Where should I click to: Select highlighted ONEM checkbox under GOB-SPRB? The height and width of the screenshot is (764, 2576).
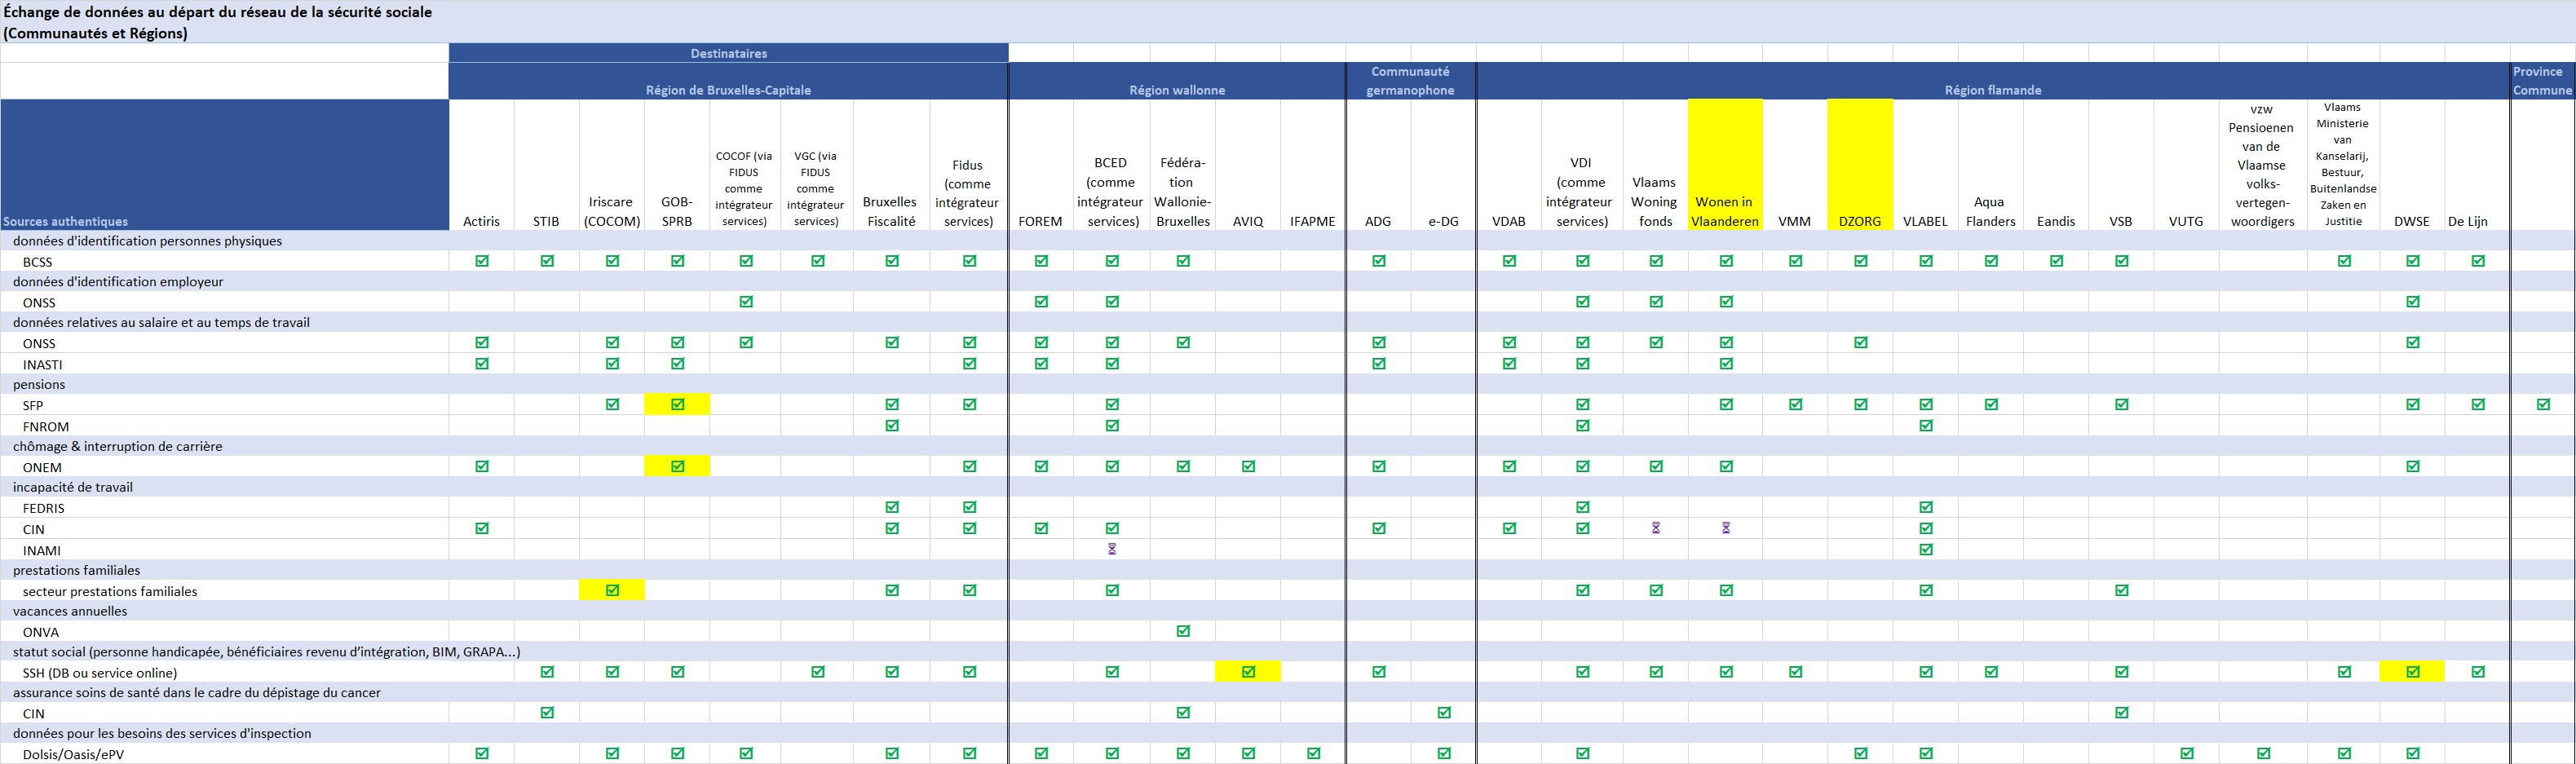677,466
